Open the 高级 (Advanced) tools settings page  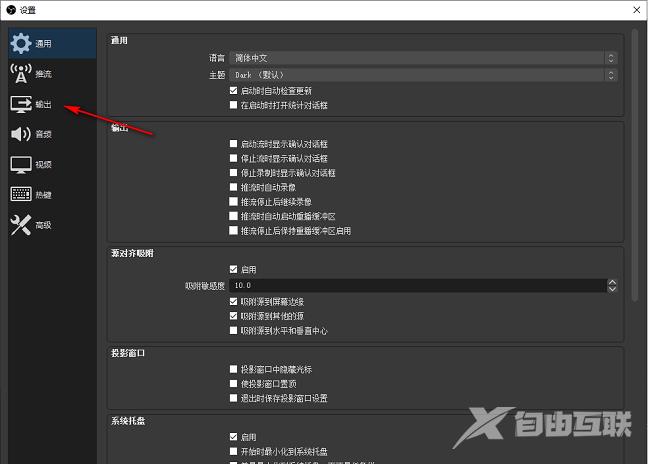tap(52, 225)
